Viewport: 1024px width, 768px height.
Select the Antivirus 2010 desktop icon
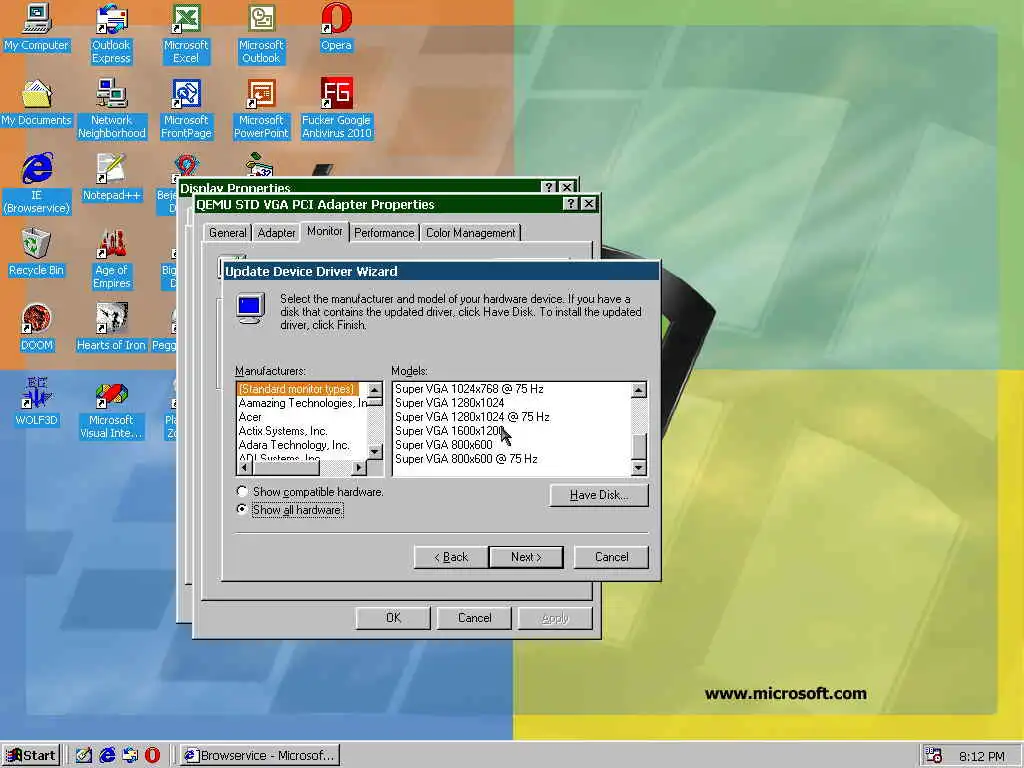point(336,109)
